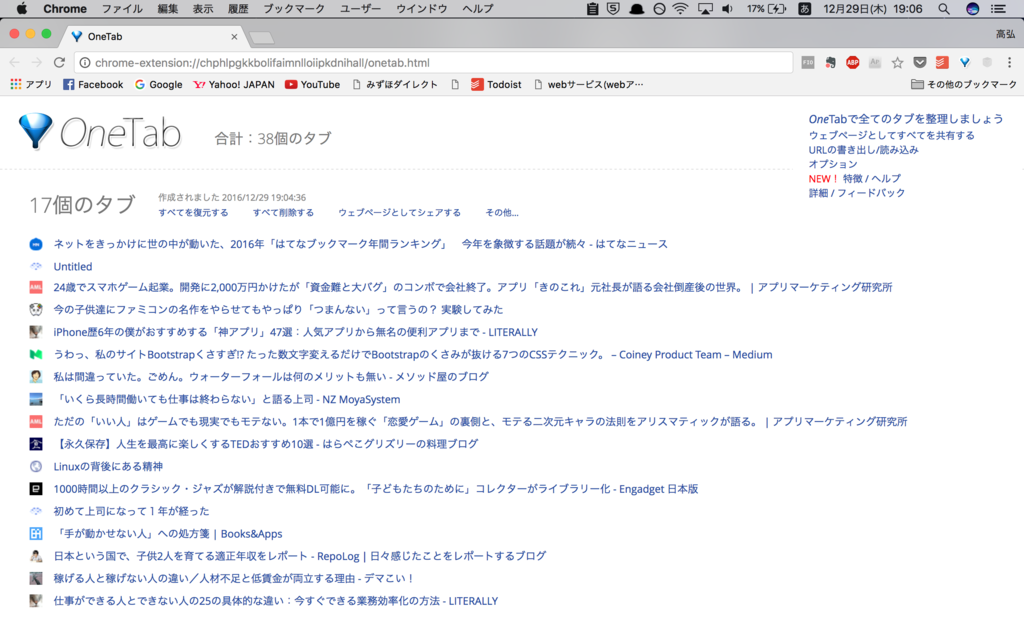Open the webサービス bookmark folder
Image resolution: width=1024 pixels, height=640 pixels.
tap(588, 84)
